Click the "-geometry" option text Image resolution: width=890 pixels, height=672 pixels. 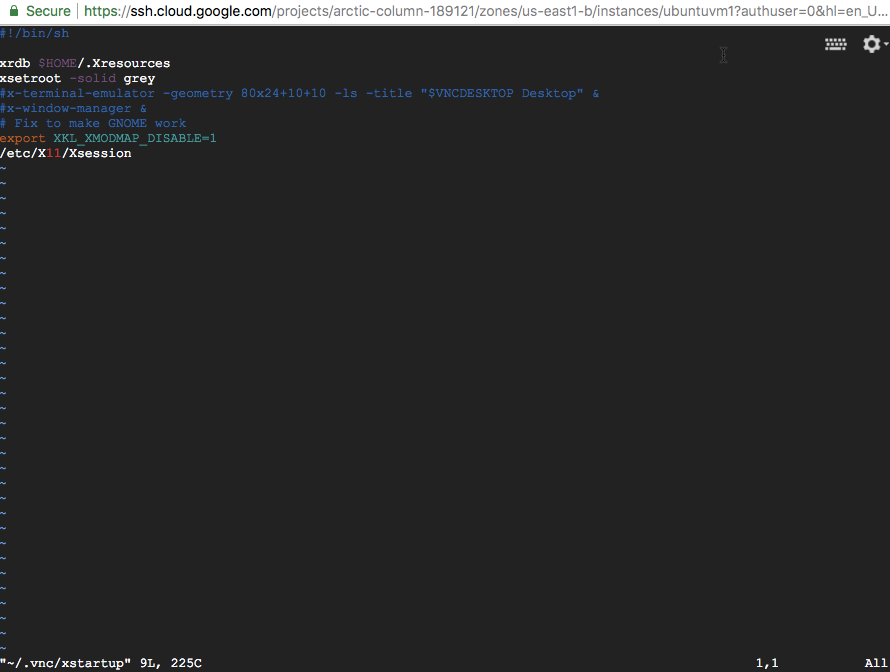198,93
